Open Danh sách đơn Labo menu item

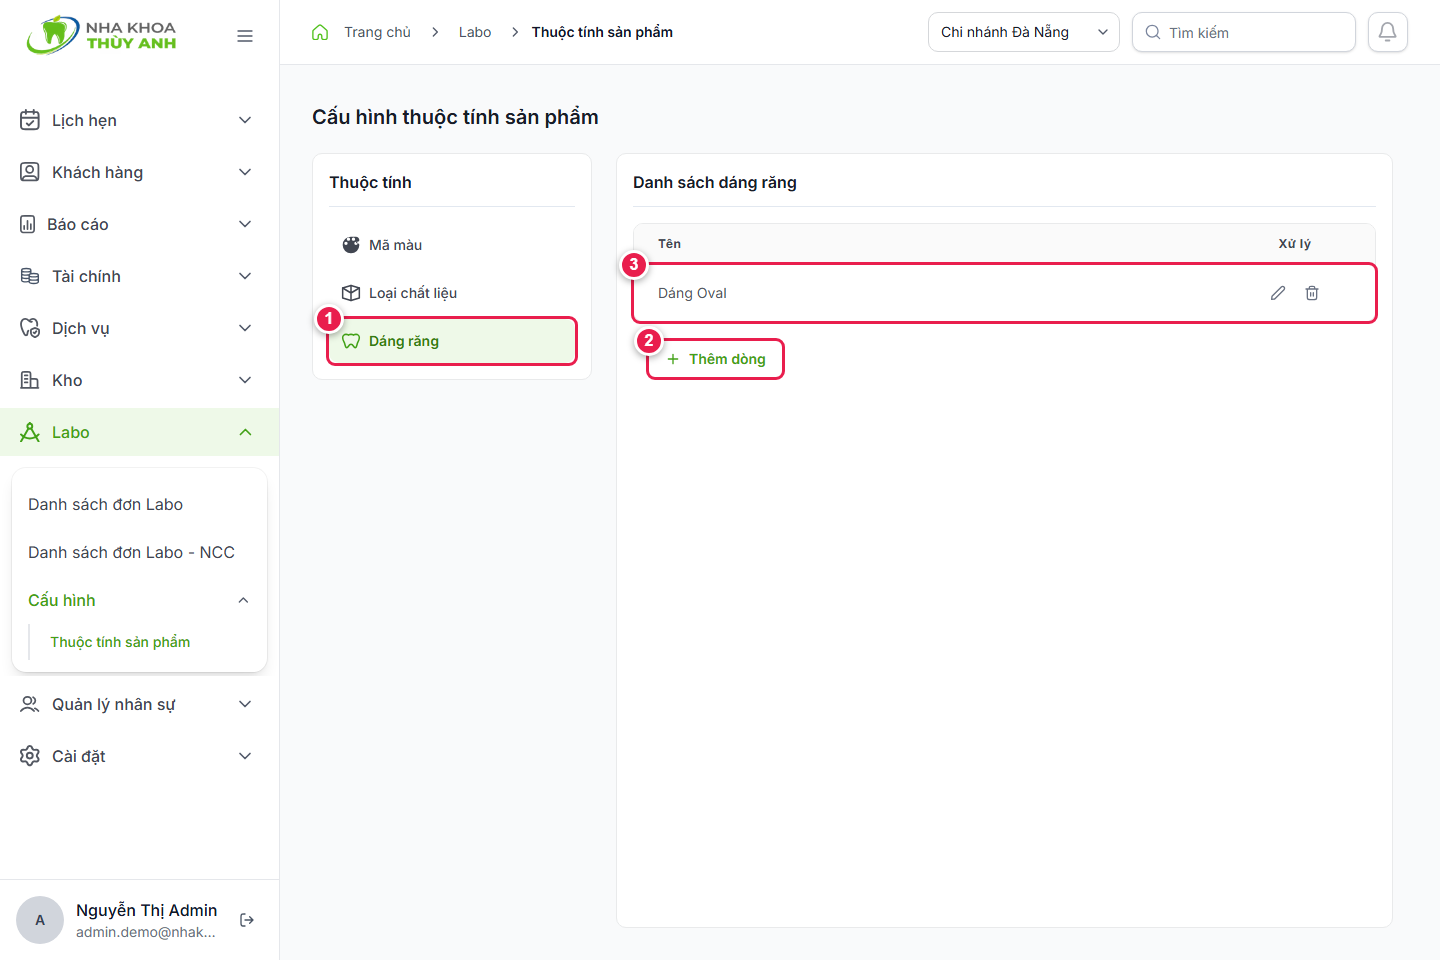pos(105,504)
